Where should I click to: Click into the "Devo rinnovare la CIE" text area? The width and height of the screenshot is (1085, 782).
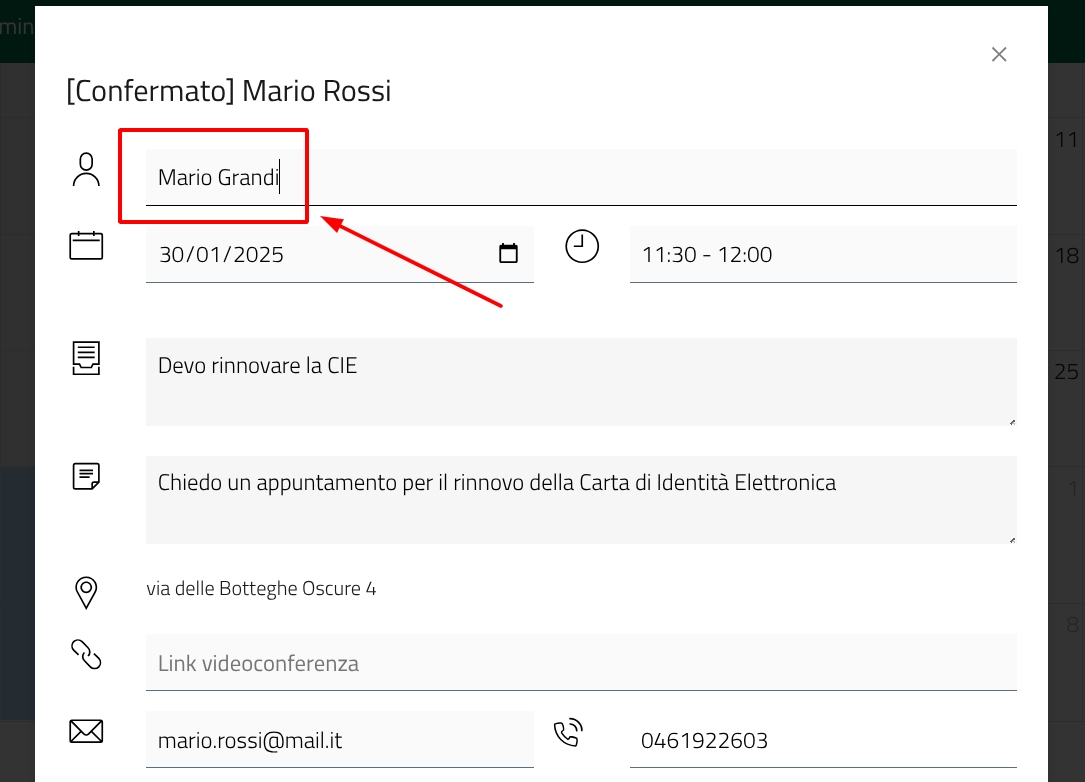(x=580, y=382)
